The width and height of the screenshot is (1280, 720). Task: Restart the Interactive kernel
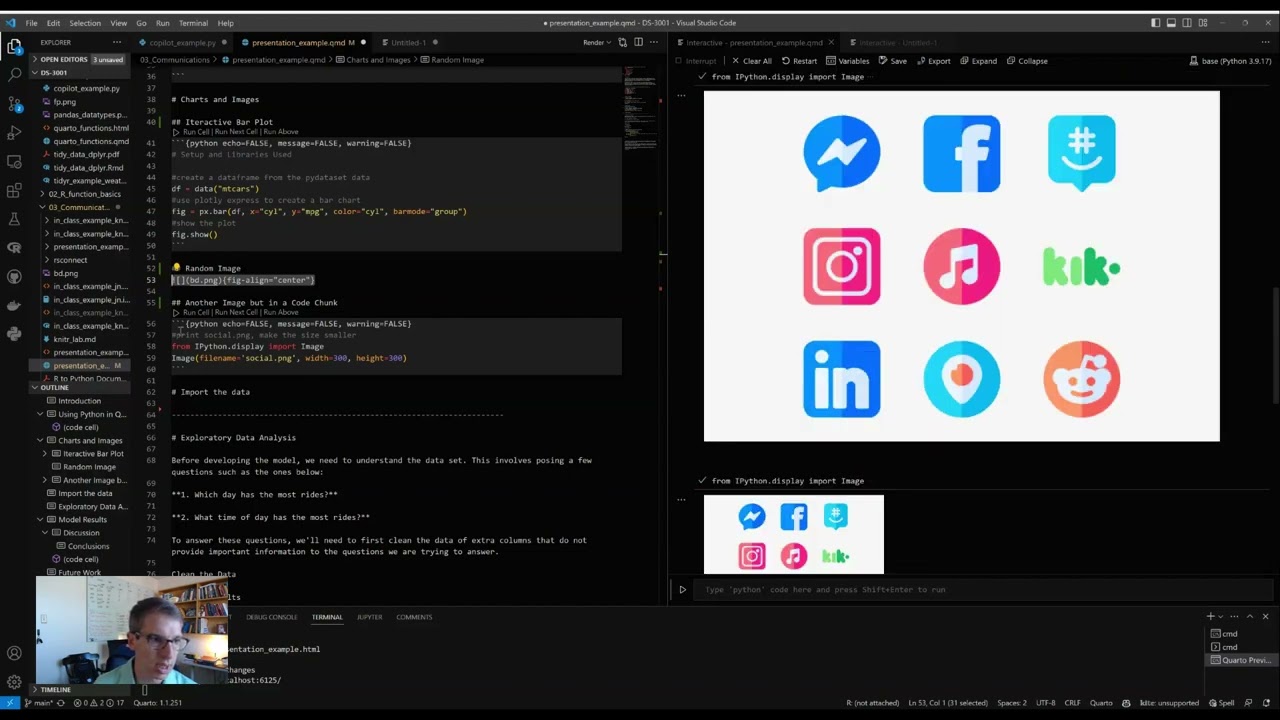[799, 61]
